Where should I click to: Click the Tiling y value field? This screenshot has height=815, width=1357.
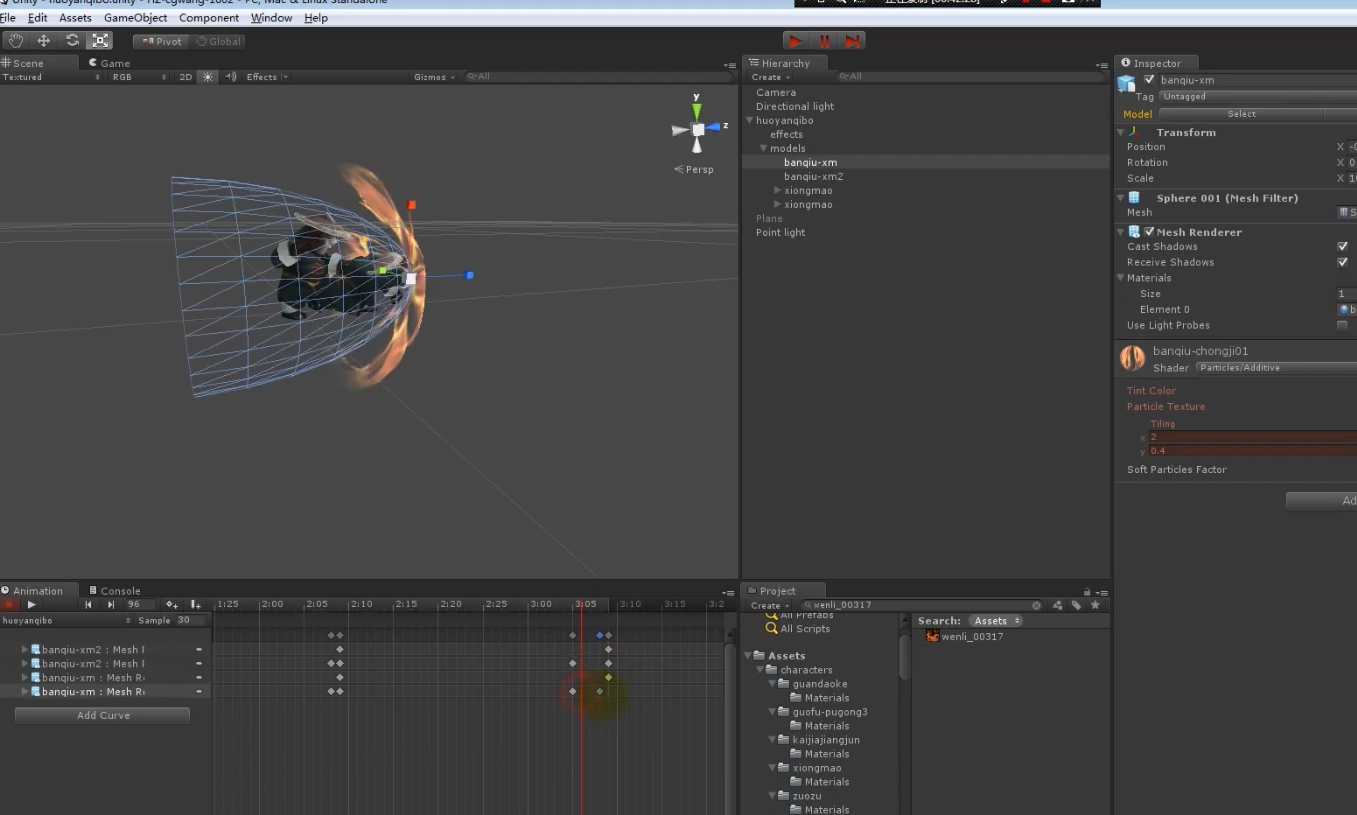click(1252, 451)
